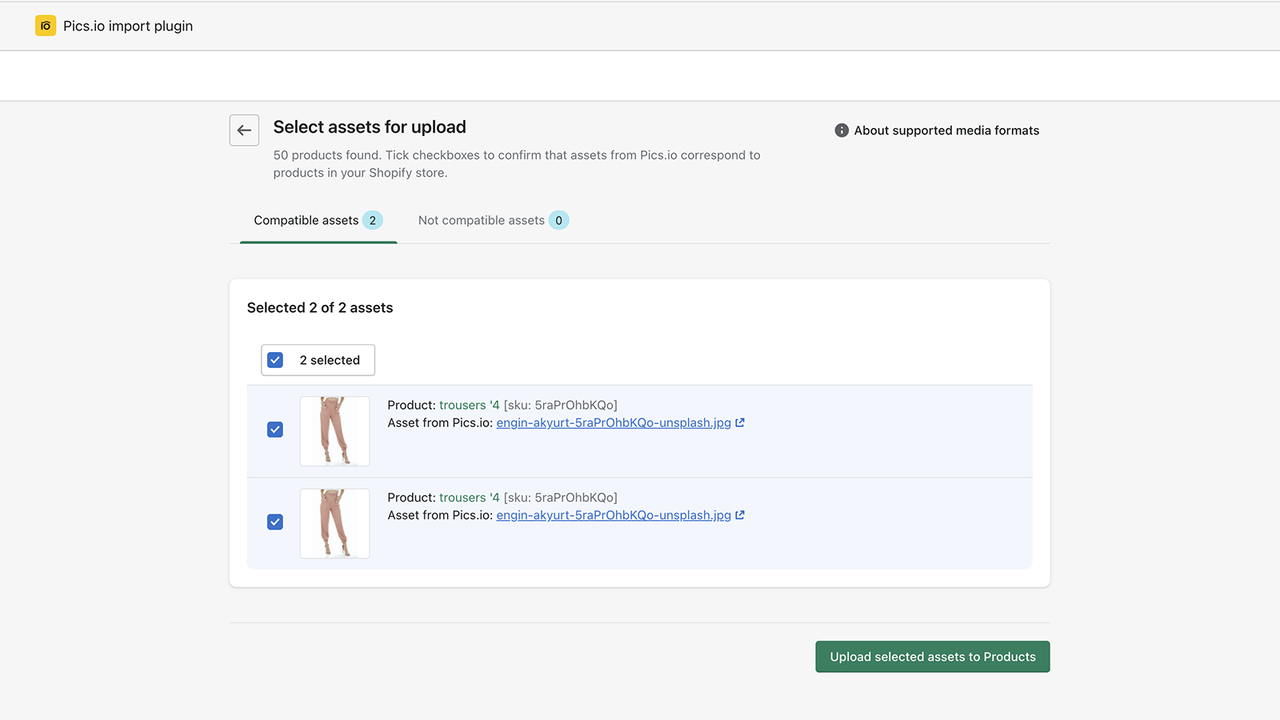Click the first trousers image thumbnail

pos(334,431)
